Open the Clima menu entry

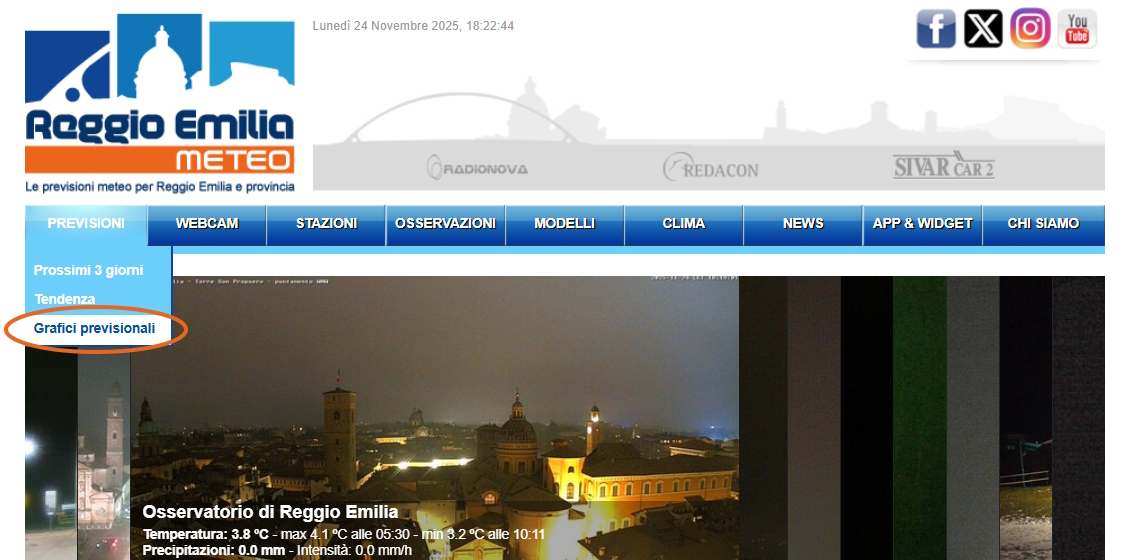[x=684, y=224]
